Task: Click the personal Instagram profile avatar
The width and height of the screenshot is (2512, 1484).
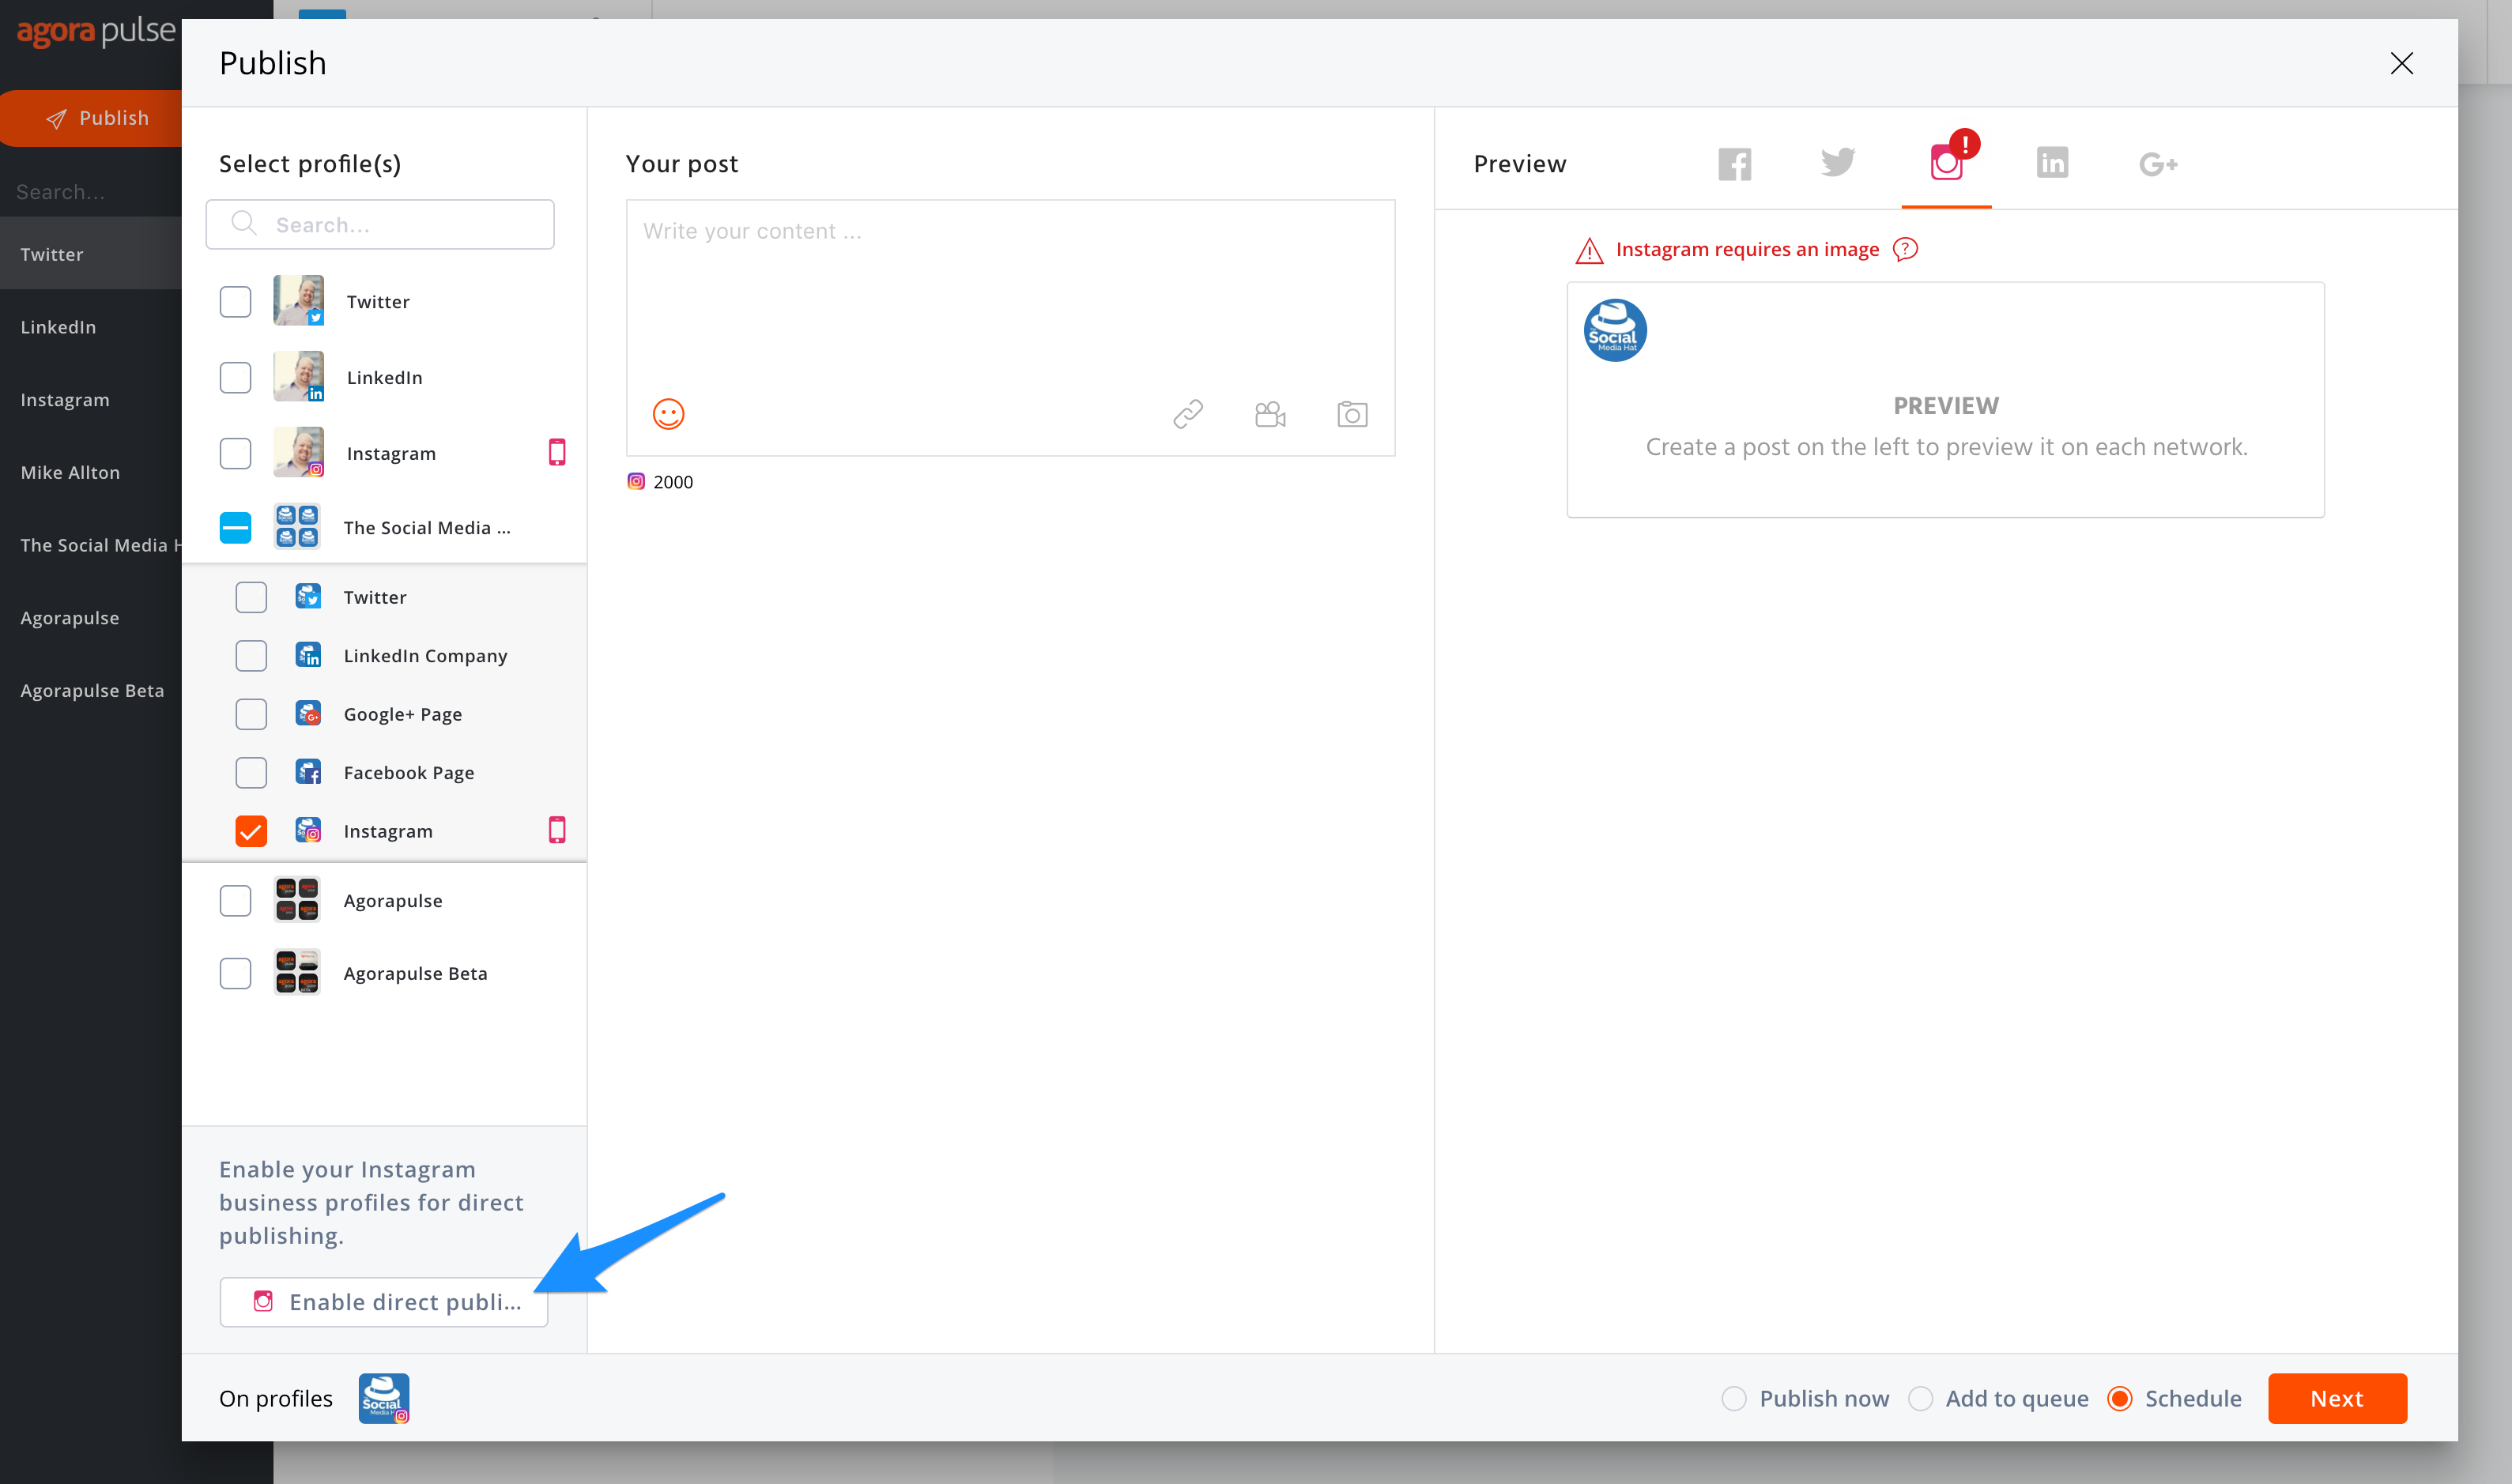Action: [298, 452]
